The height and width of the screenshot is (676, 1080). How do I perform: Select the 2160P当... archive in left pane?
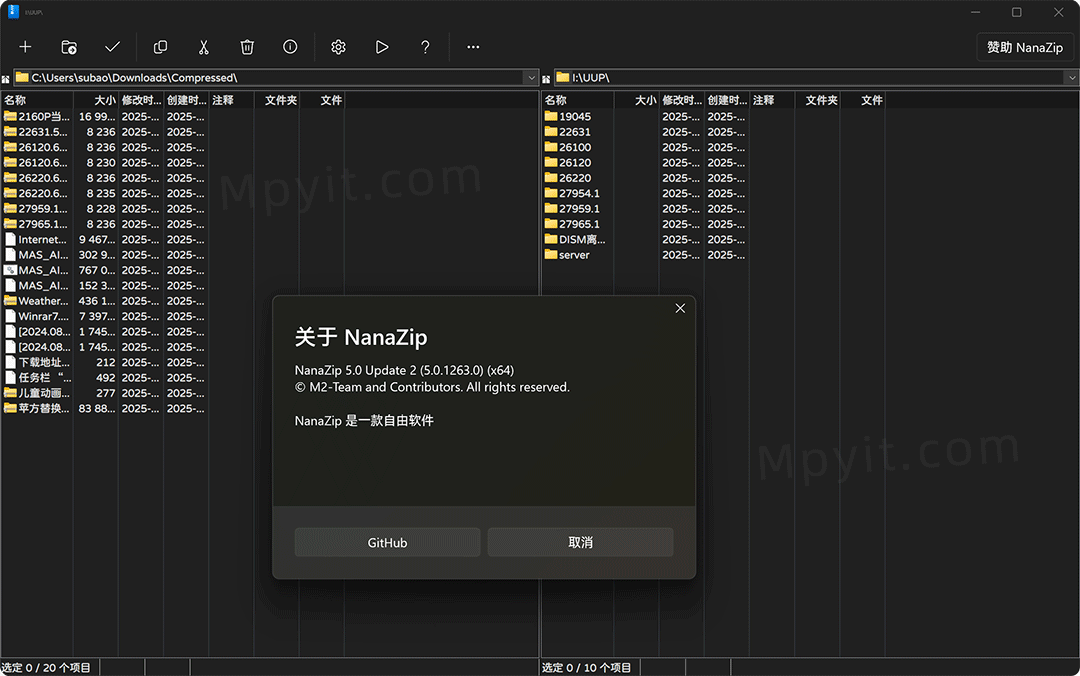click(x=37, y=116)
